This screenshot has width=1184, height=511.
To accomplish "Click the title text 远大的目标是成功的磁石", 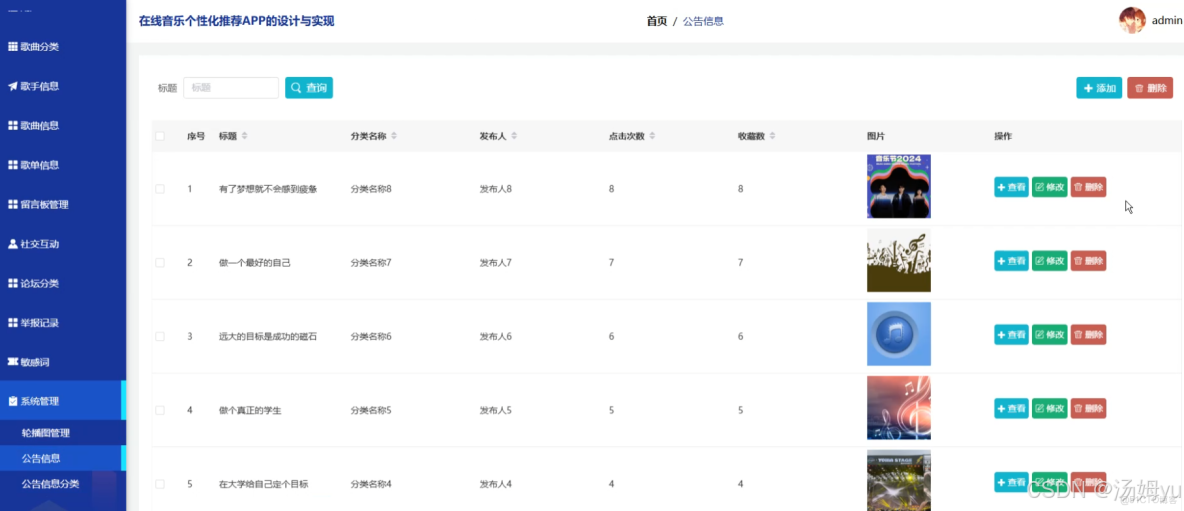I will [x=268, y=337].
